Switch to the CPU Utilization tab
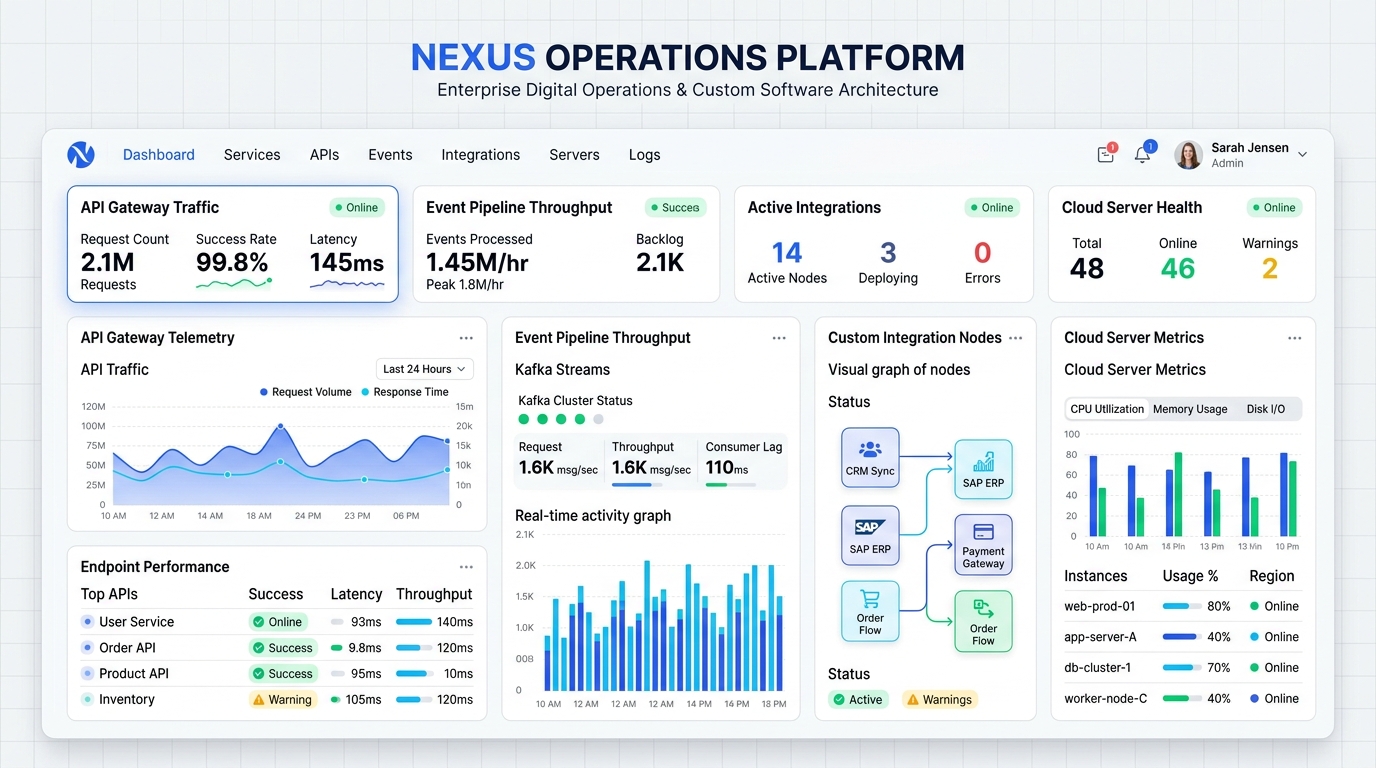Screen dimensions: 1376x768 click(1106, 409)
